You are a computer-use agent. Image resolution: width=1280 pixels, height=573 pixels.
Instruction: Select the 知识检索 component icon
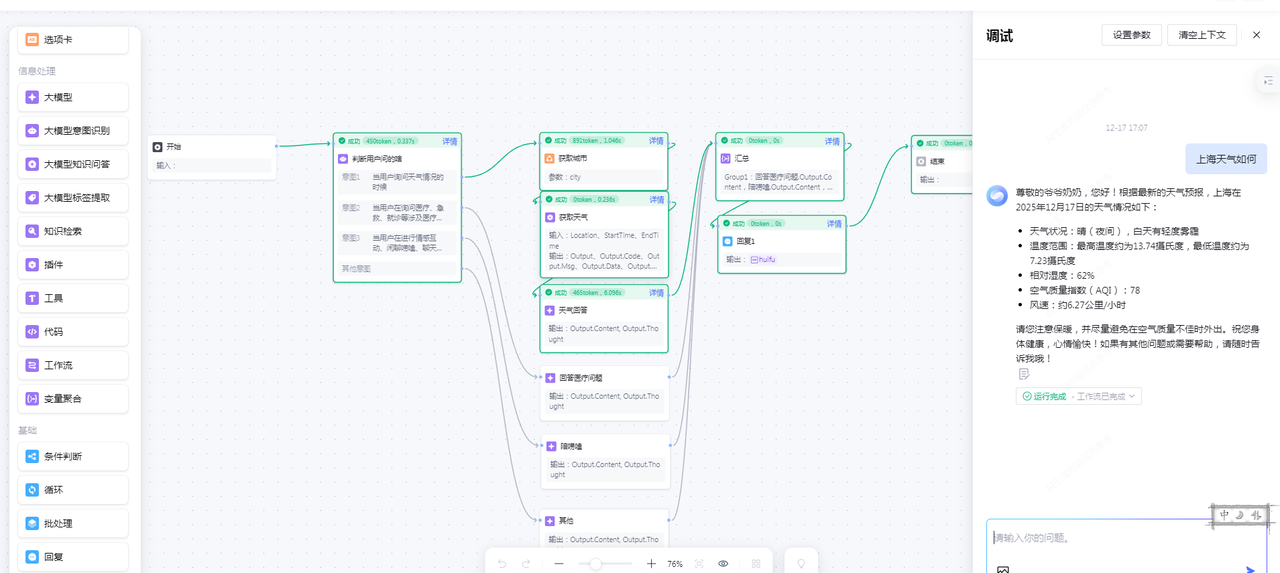pos(32,231)
